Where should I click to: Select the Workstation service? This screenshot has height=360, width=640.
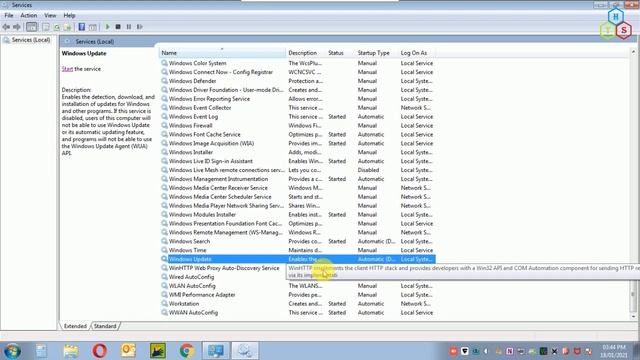coord(184,304)
